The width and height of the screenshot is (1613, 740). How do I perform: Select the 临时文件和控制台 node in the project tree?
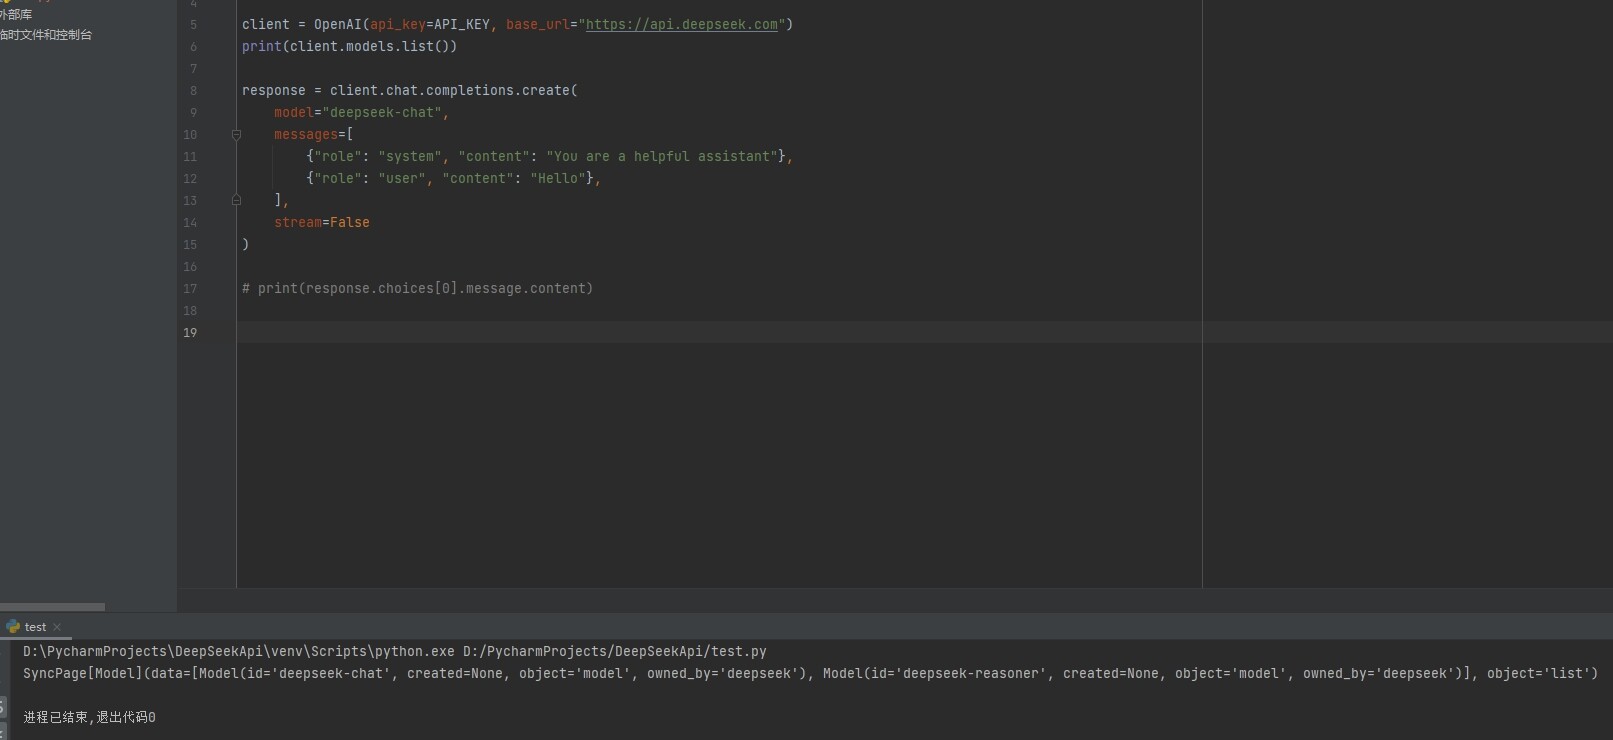47,35
